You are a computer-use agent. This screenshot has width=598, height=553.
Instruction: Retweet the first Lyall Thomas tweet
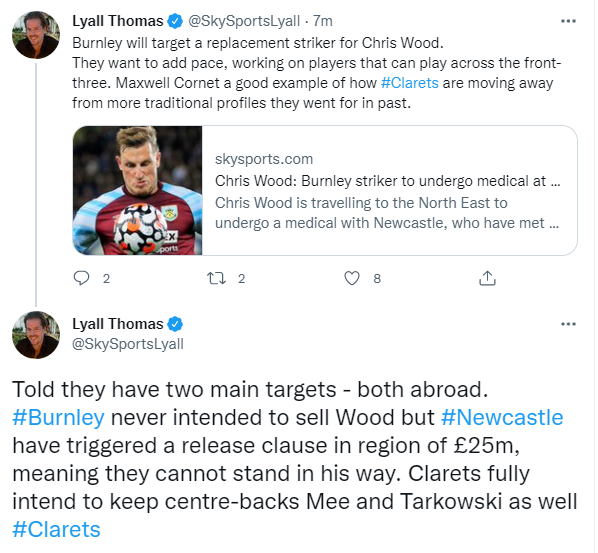click(x=216, y=278)
